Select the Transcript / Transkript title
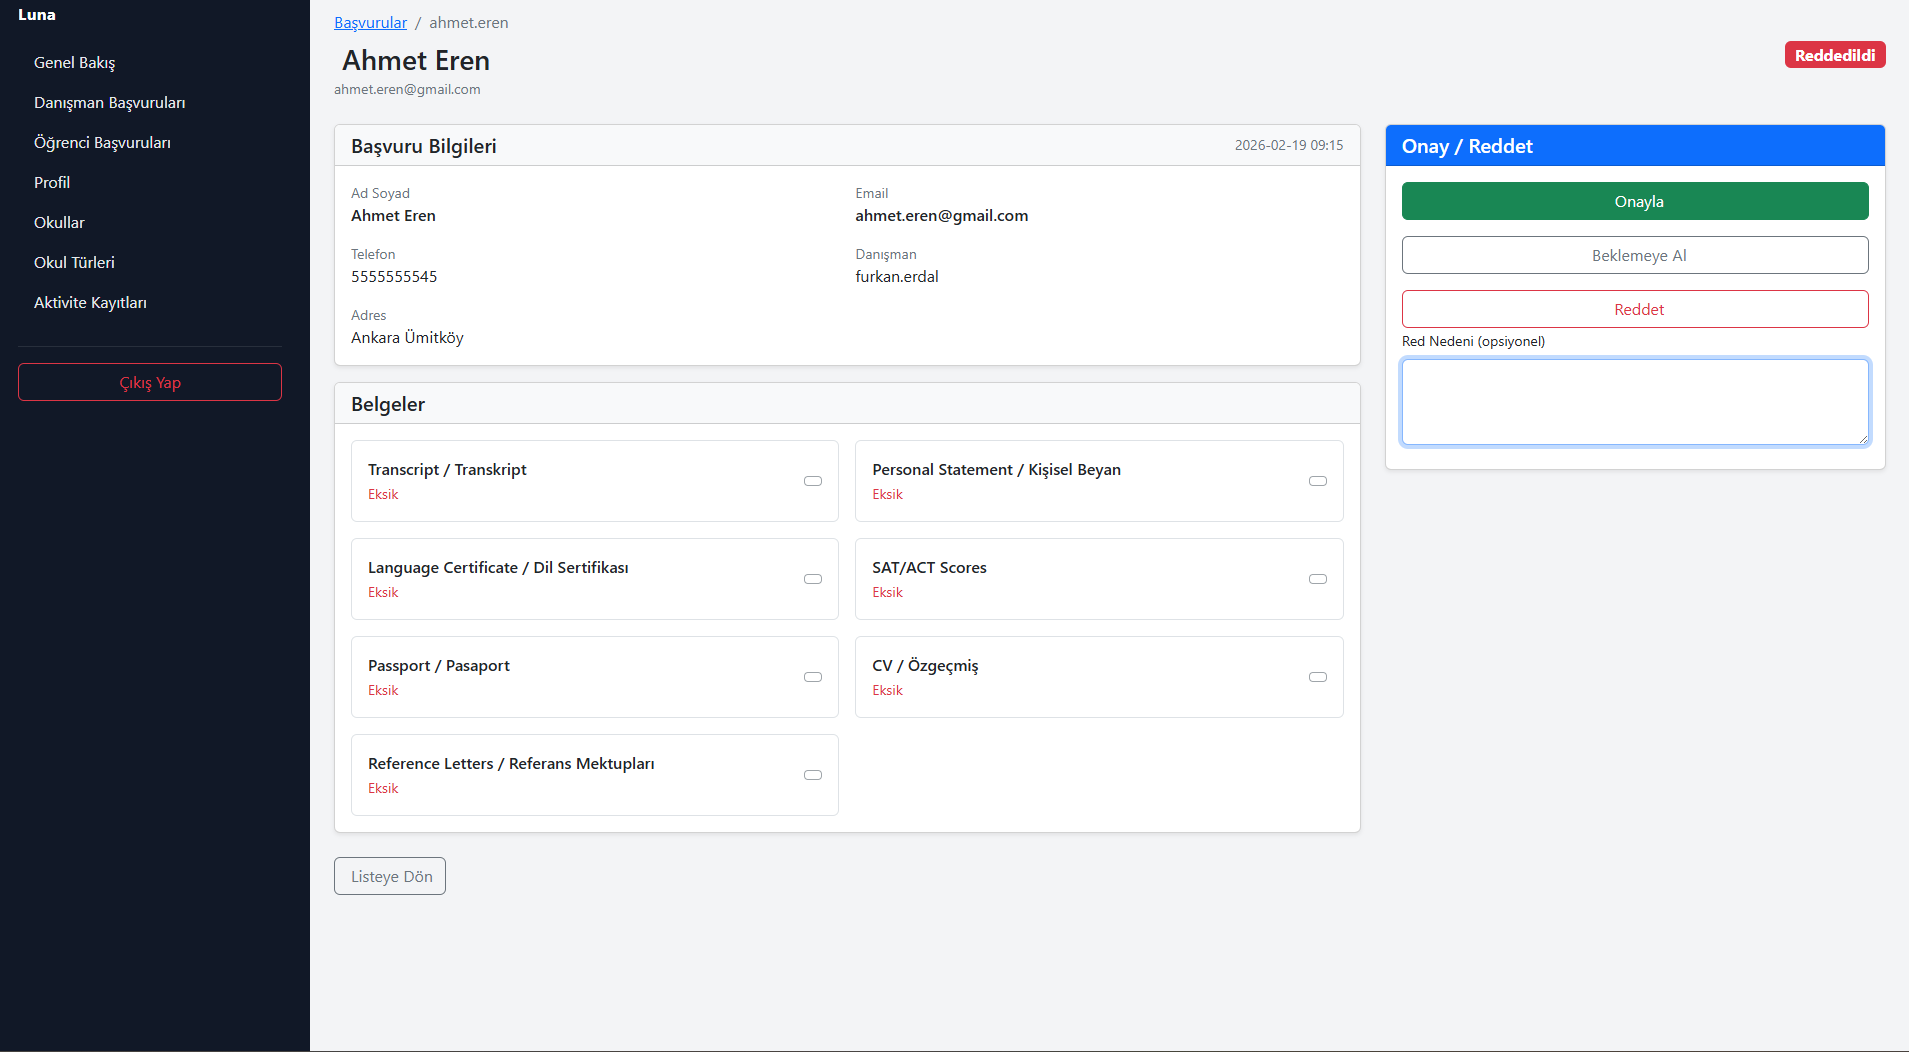The image size is (1909, 1052). tap(447, 469)
